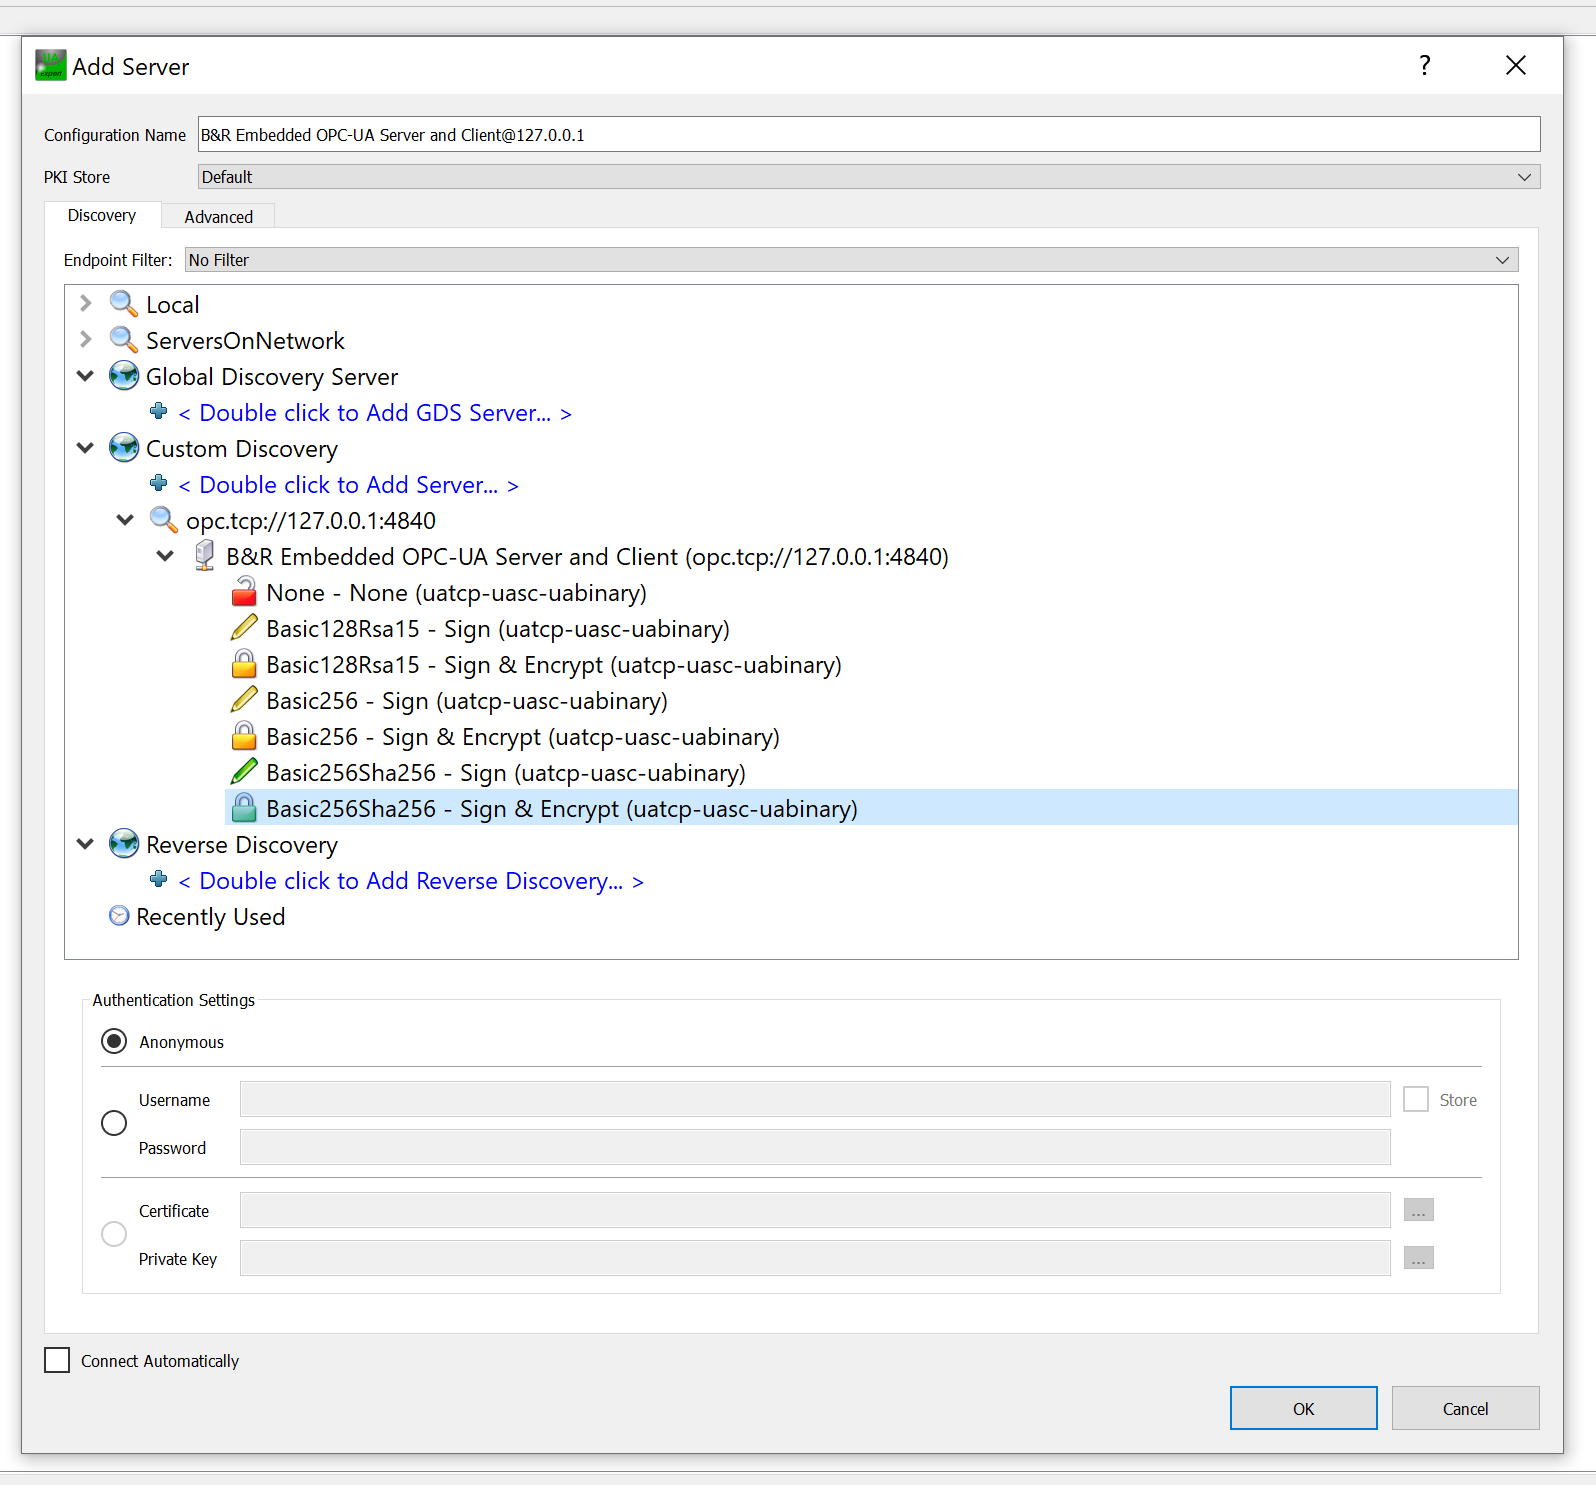This screenshot has height=1485, width=1596.
Task: Close the Add Server dialog
Action: (x=1516, y=66)
